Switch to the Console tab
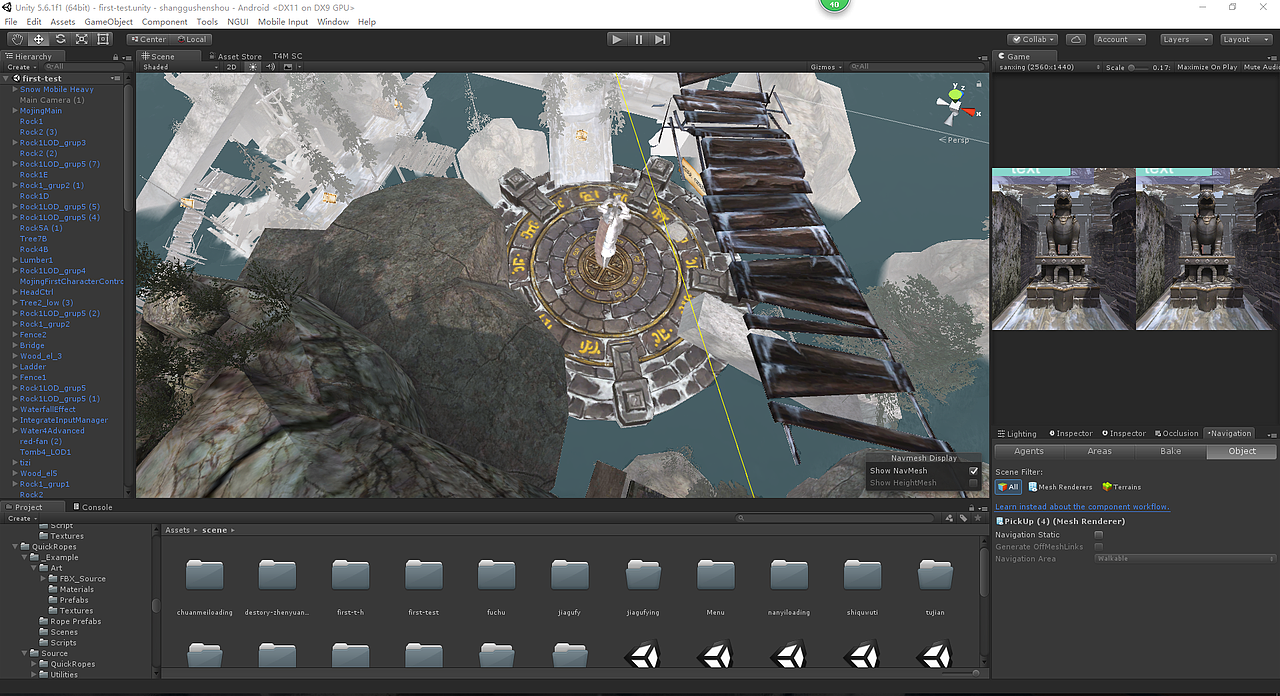This screenshot has width=1280, height=696. coord(91,507)
